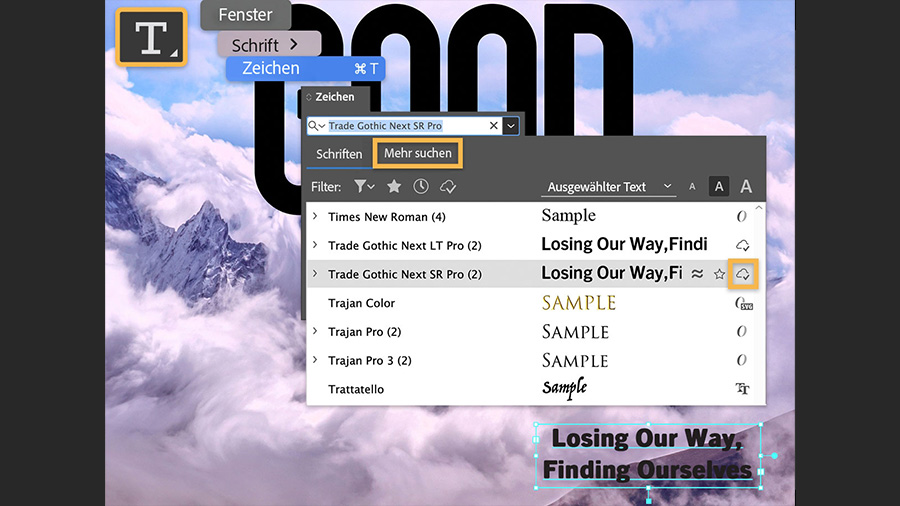Select large sample text size
Screen dimensions: 900x506
pos(746,186)
